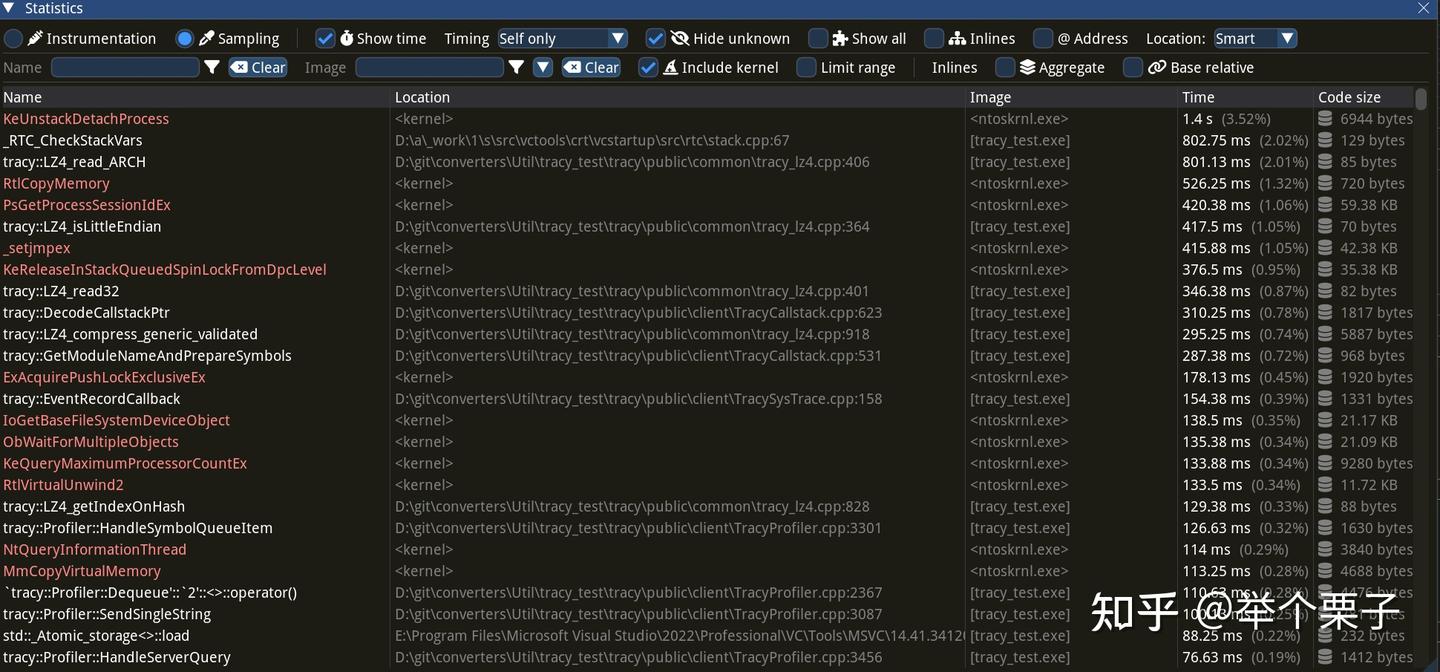This screenshot has width=1440, height=672.
Task: Click the Image filter input field
Action: tap(429, 67)
